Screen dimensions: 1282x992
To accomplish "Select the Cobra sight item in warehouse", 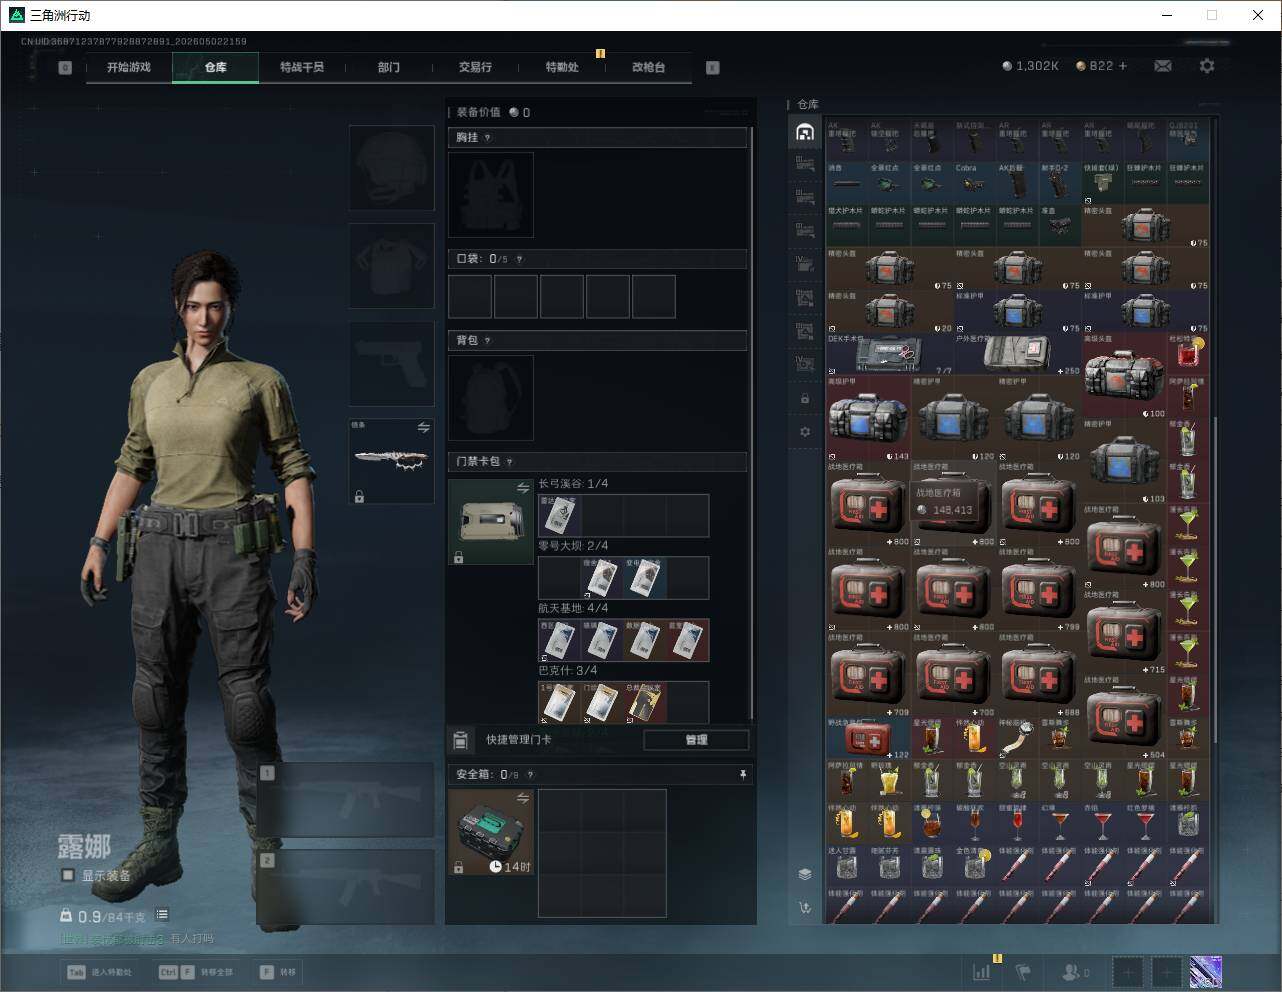I will coord(975,183).
